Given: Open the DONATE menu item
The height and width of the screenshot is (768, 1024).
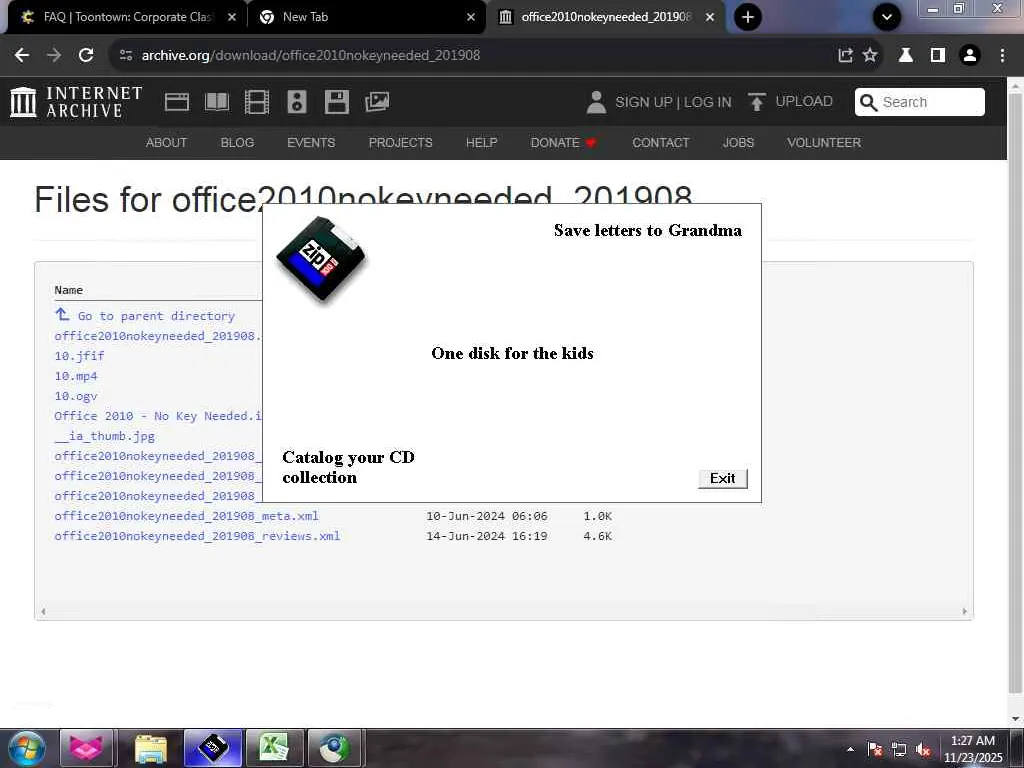Looking at the screenshot, I should tap(563, 142).
